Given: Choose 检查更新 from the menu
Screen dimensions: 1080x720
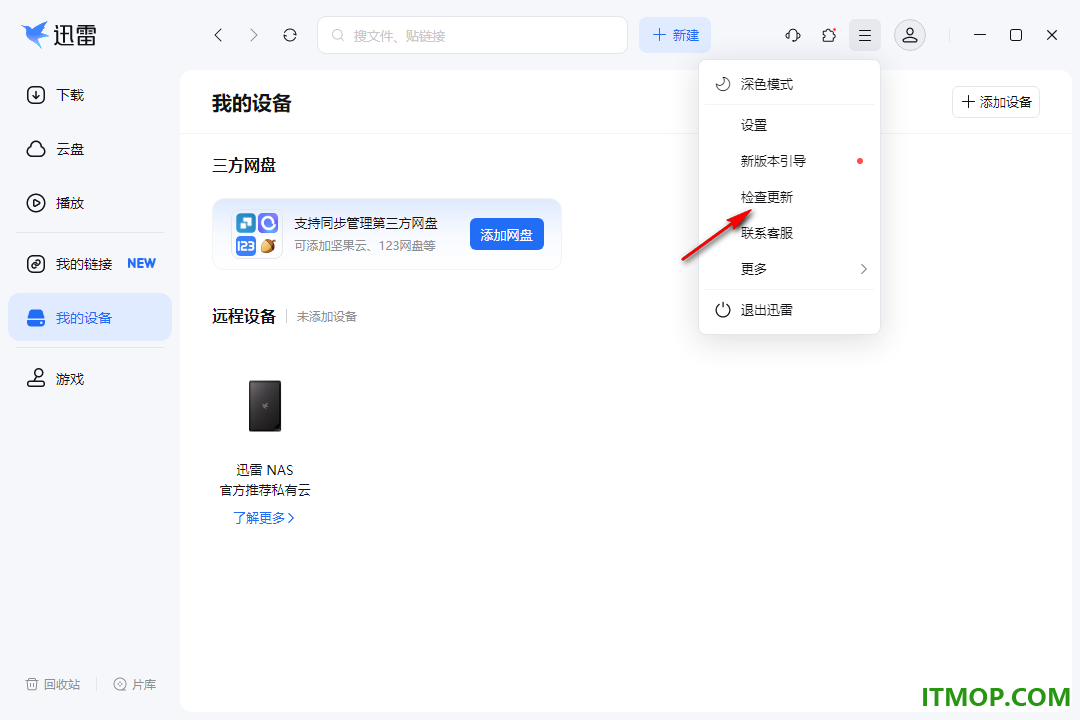Looking at the screenshot, I should tap(789, 197).
